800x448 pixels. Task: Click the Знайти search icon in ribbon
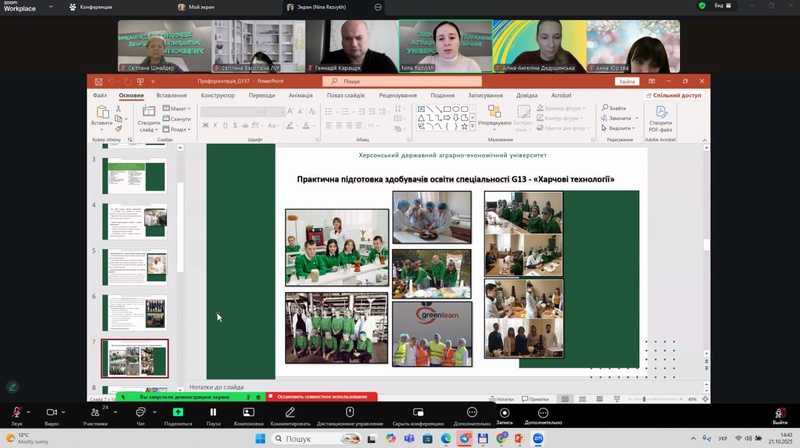[x=616, y=108]
